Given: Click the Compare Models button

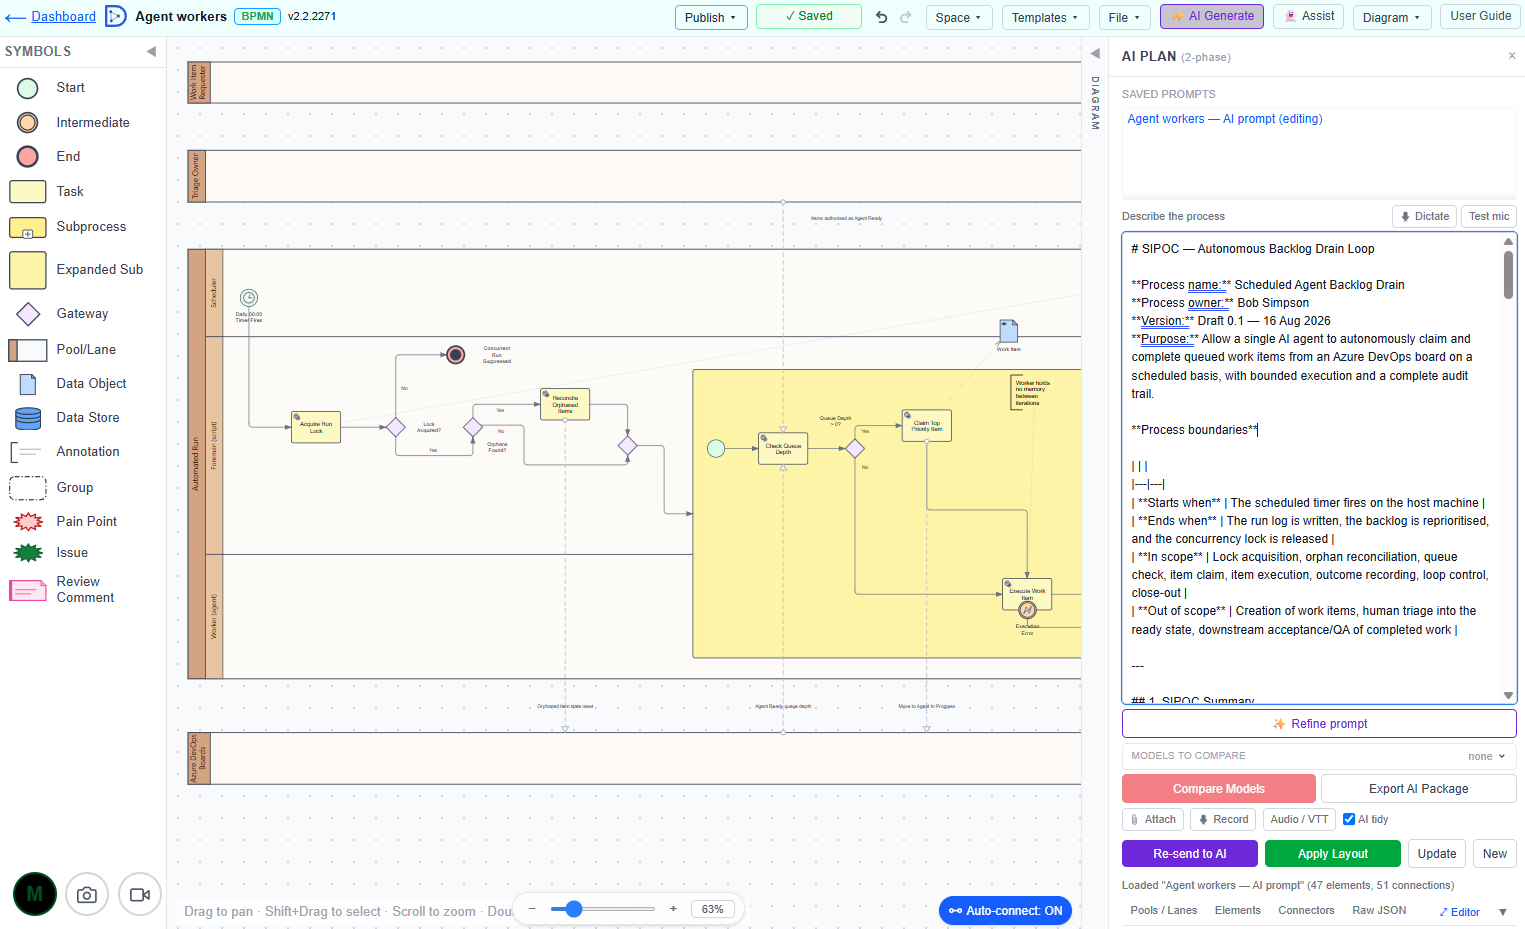Looking at the screenshot, I should coord(1218,789).
